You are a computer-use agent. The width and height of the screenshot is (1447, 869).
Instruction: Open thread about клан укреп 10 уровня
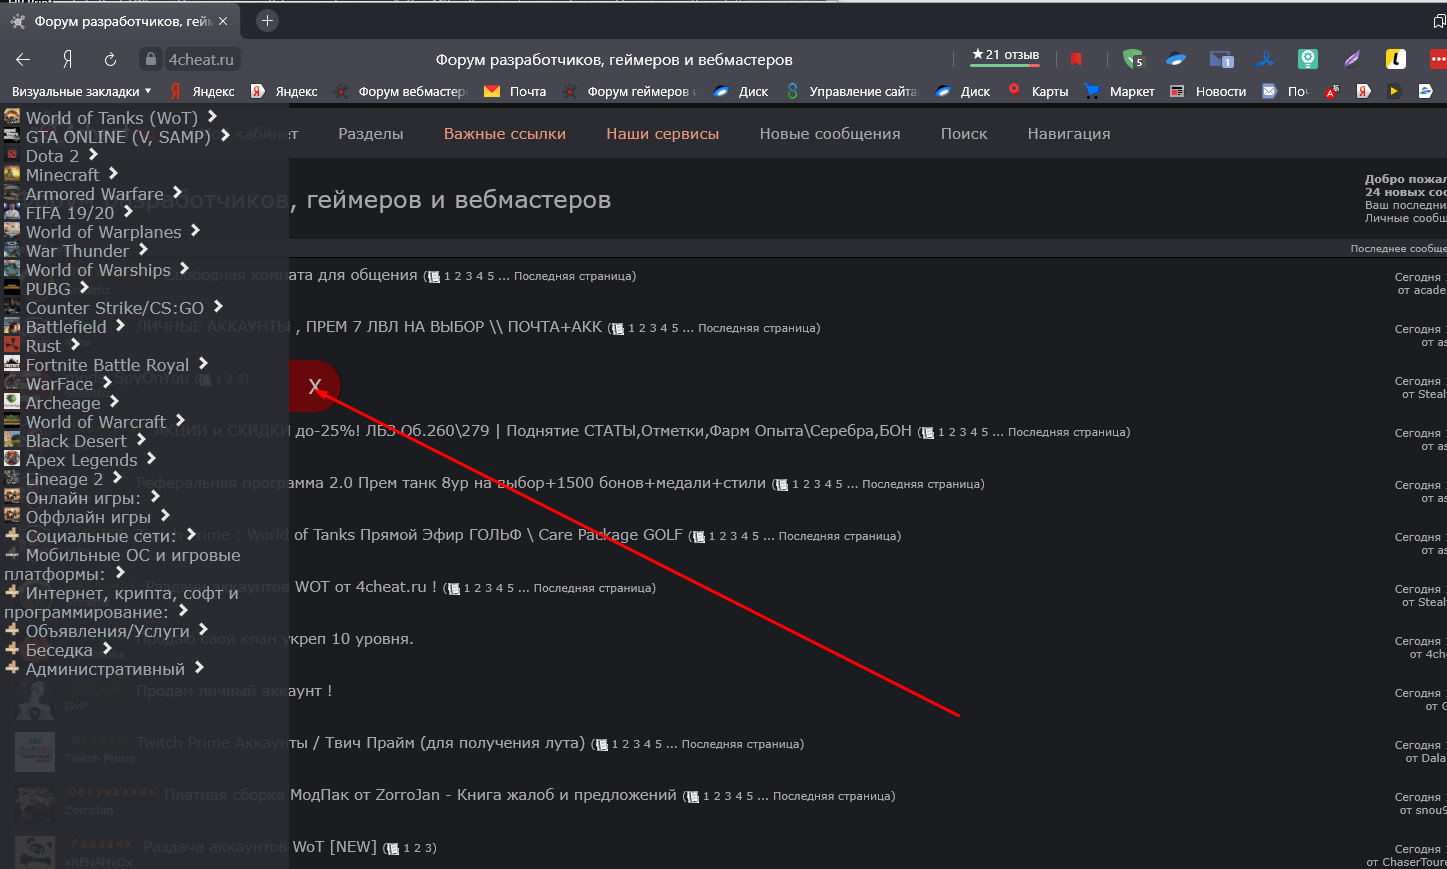point(275,639)
